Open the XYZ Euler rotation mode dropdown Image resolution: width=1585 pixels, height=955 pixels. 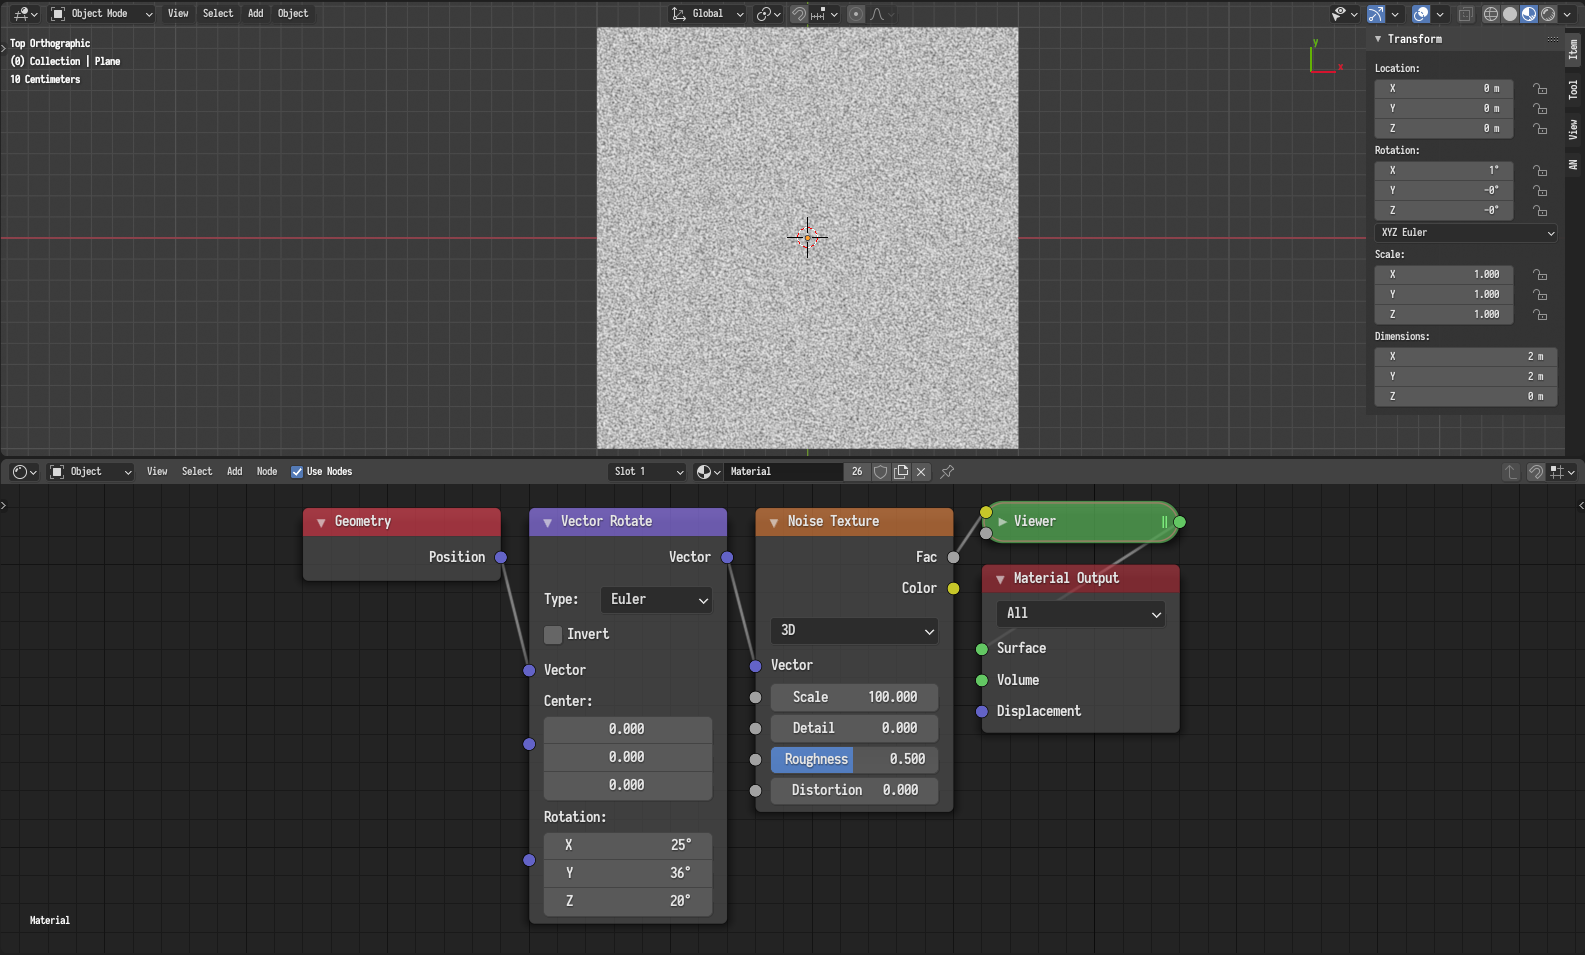1466,233
